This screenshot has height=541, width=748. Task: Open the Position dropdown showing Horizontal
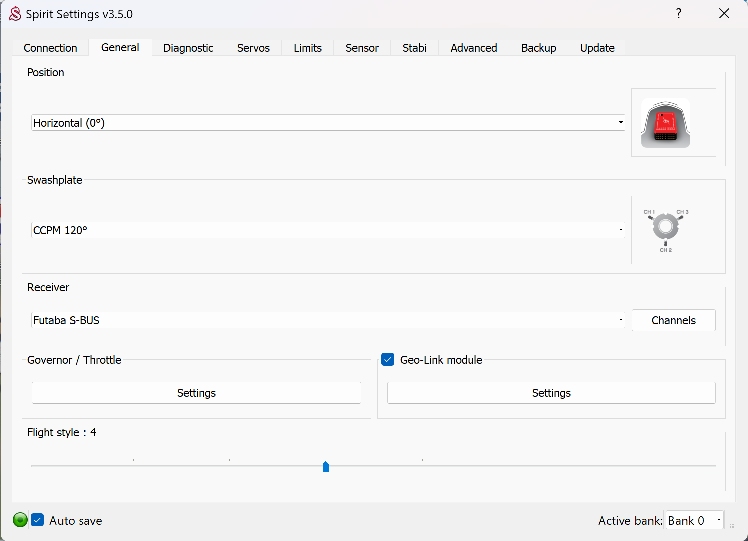pyautogui.click(x=328, y=123)
